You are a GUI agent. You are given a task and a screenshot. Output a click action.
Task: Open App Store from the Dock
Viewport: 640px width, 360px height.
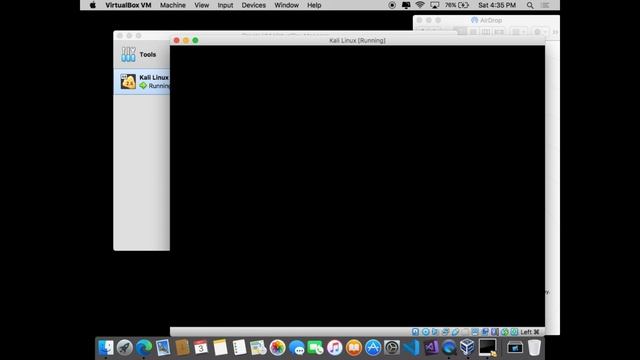pyautogui.click(x=373, y=348)
